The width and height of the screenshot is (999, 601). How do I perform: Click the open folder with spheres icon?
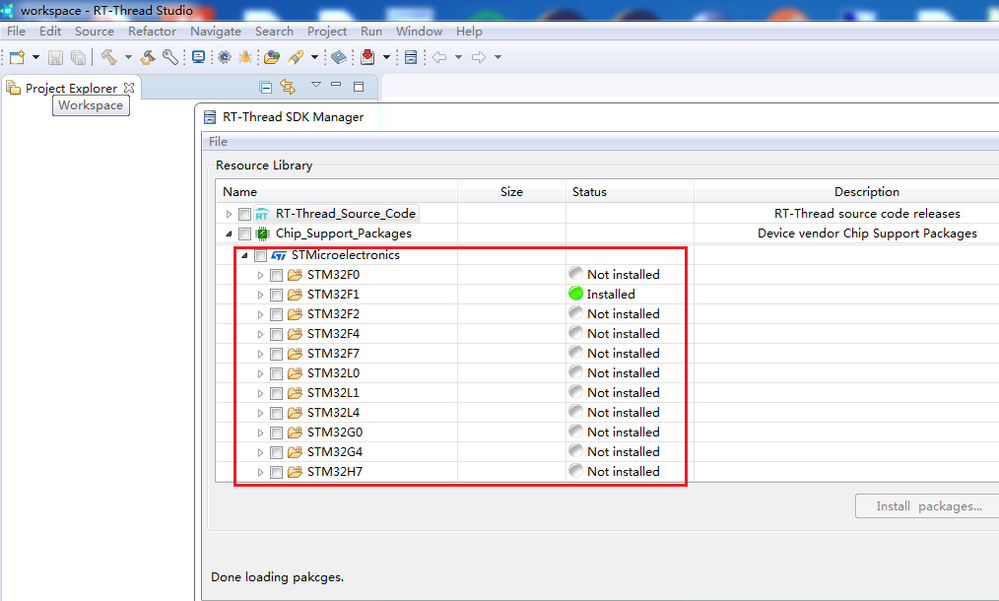[x=272, y=57]
